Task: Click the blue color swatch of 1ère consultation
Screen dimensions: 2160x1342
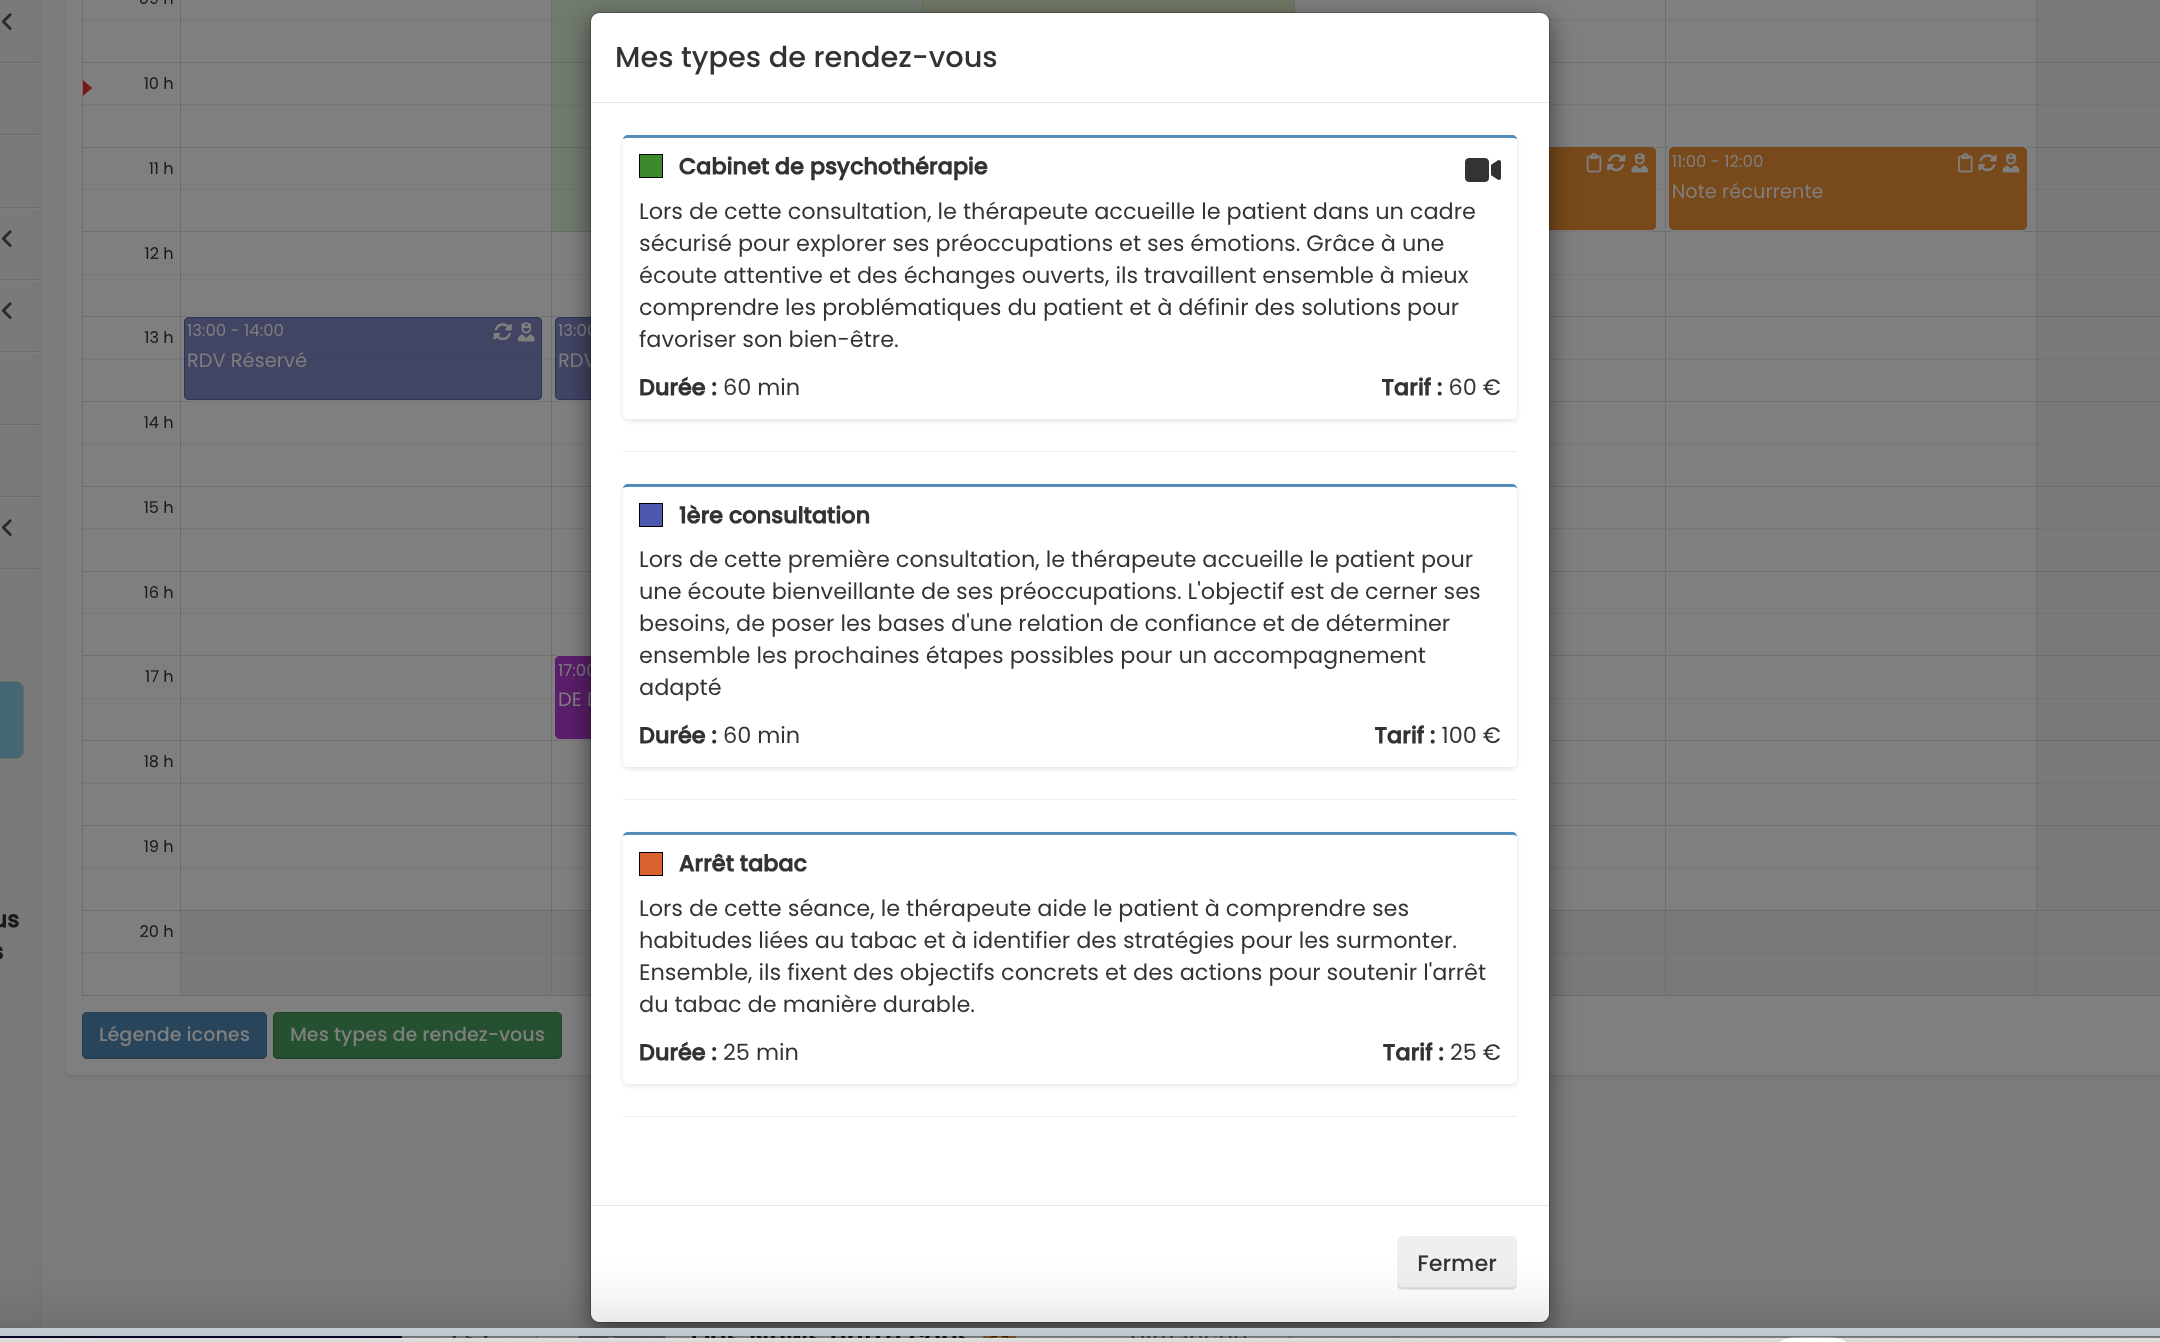Action: pos(651,515)
